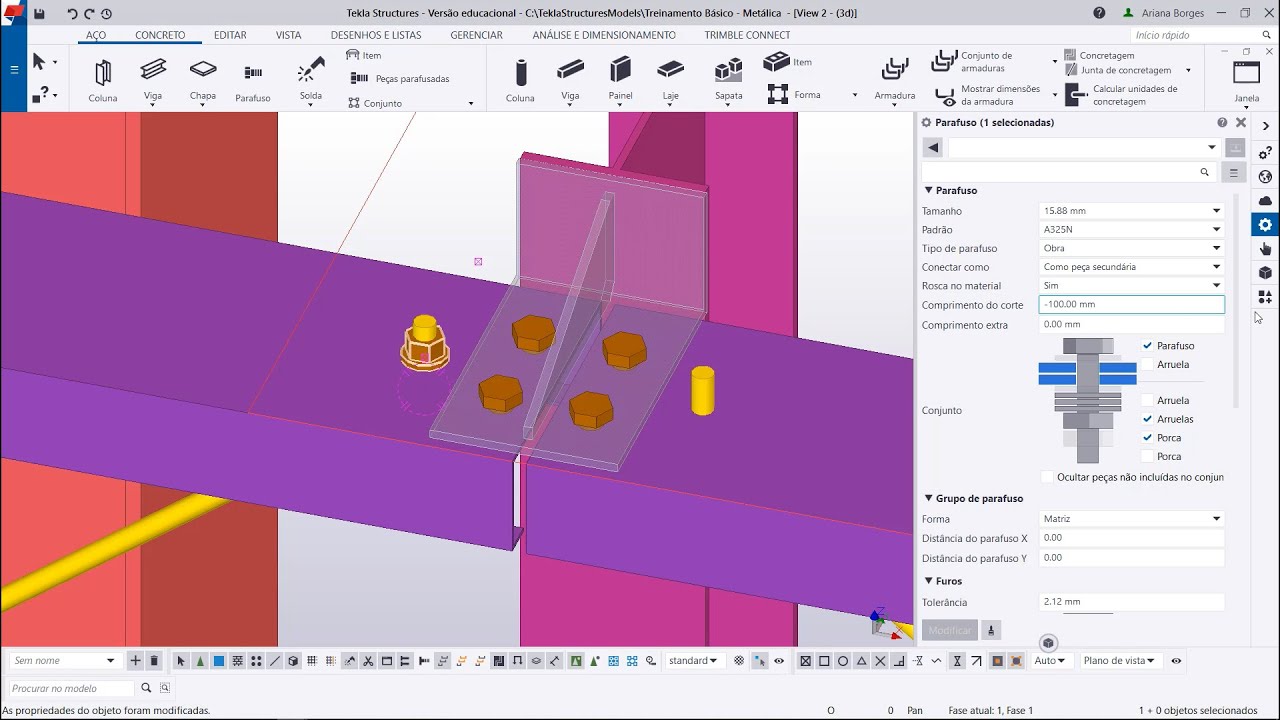Viewport: 1280px width, 720px height.
Task: Add a new saved setting with plus icon
Action: (x=136, y=661)
